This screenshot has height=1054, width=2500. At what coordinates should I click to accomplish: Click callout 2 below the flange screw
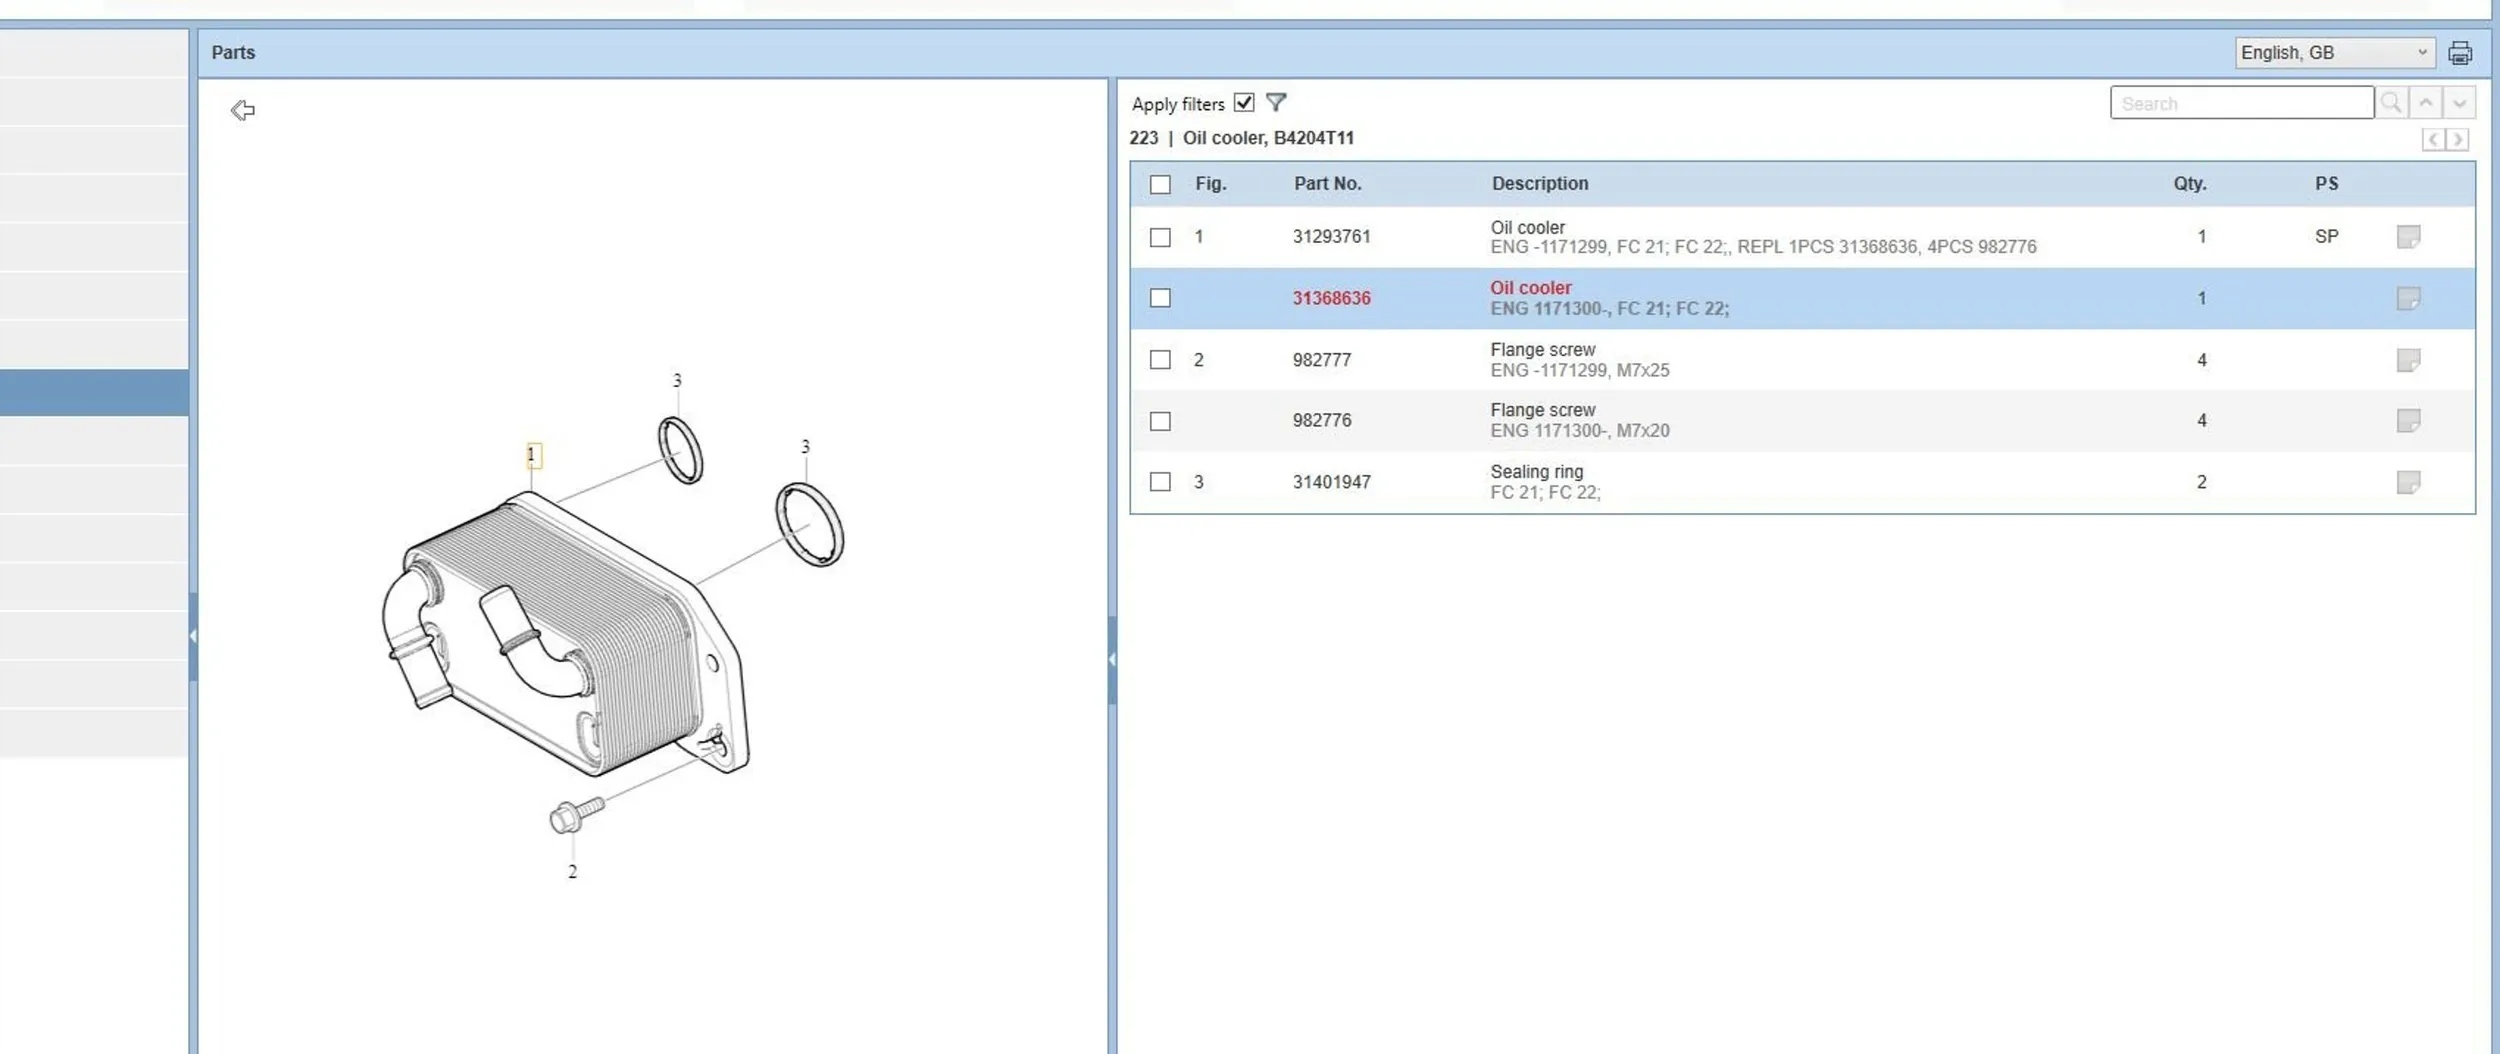[572, 872]
